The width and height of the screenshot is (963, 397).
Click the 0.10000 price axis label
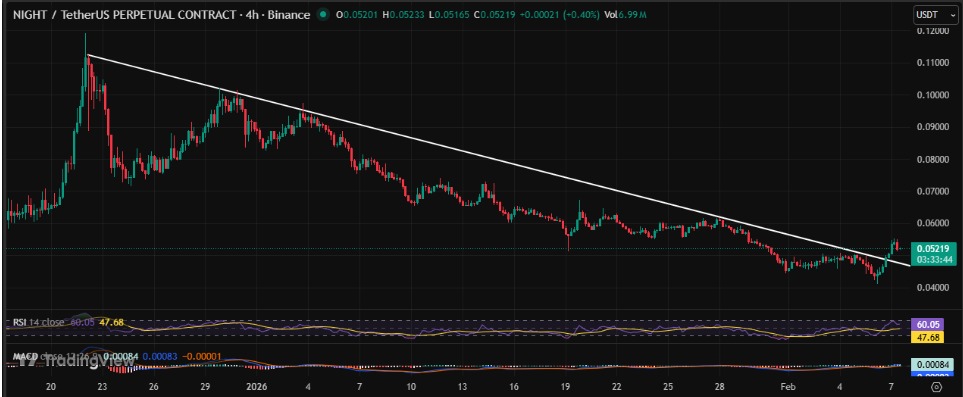click(932, 95)
